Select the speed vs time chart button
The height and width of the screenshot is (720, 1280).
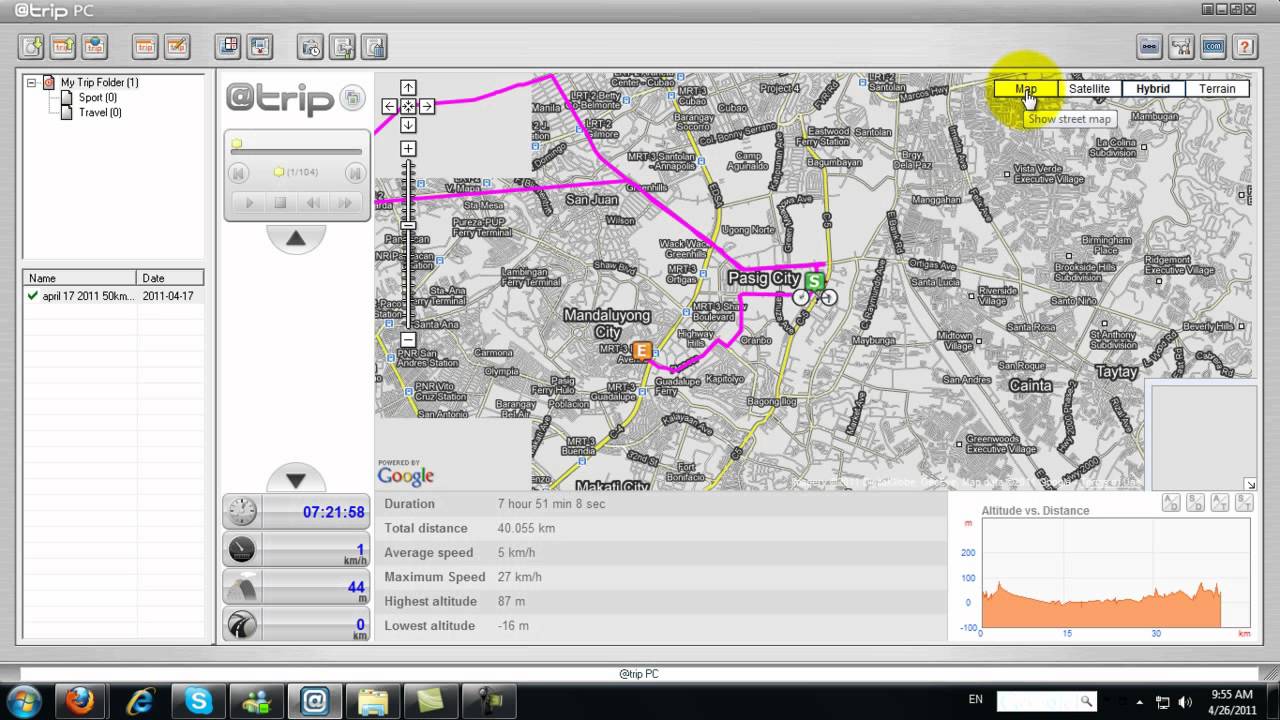(1244, 503)
